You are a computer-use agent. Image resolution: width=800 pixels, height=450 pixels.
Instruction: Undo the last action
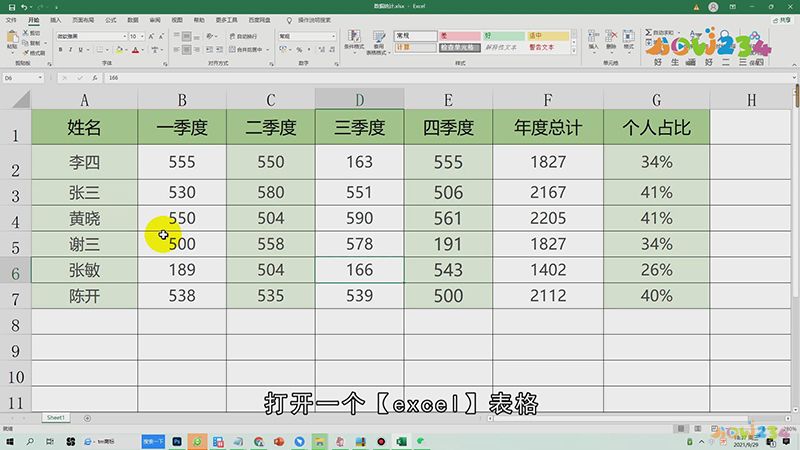24,7
